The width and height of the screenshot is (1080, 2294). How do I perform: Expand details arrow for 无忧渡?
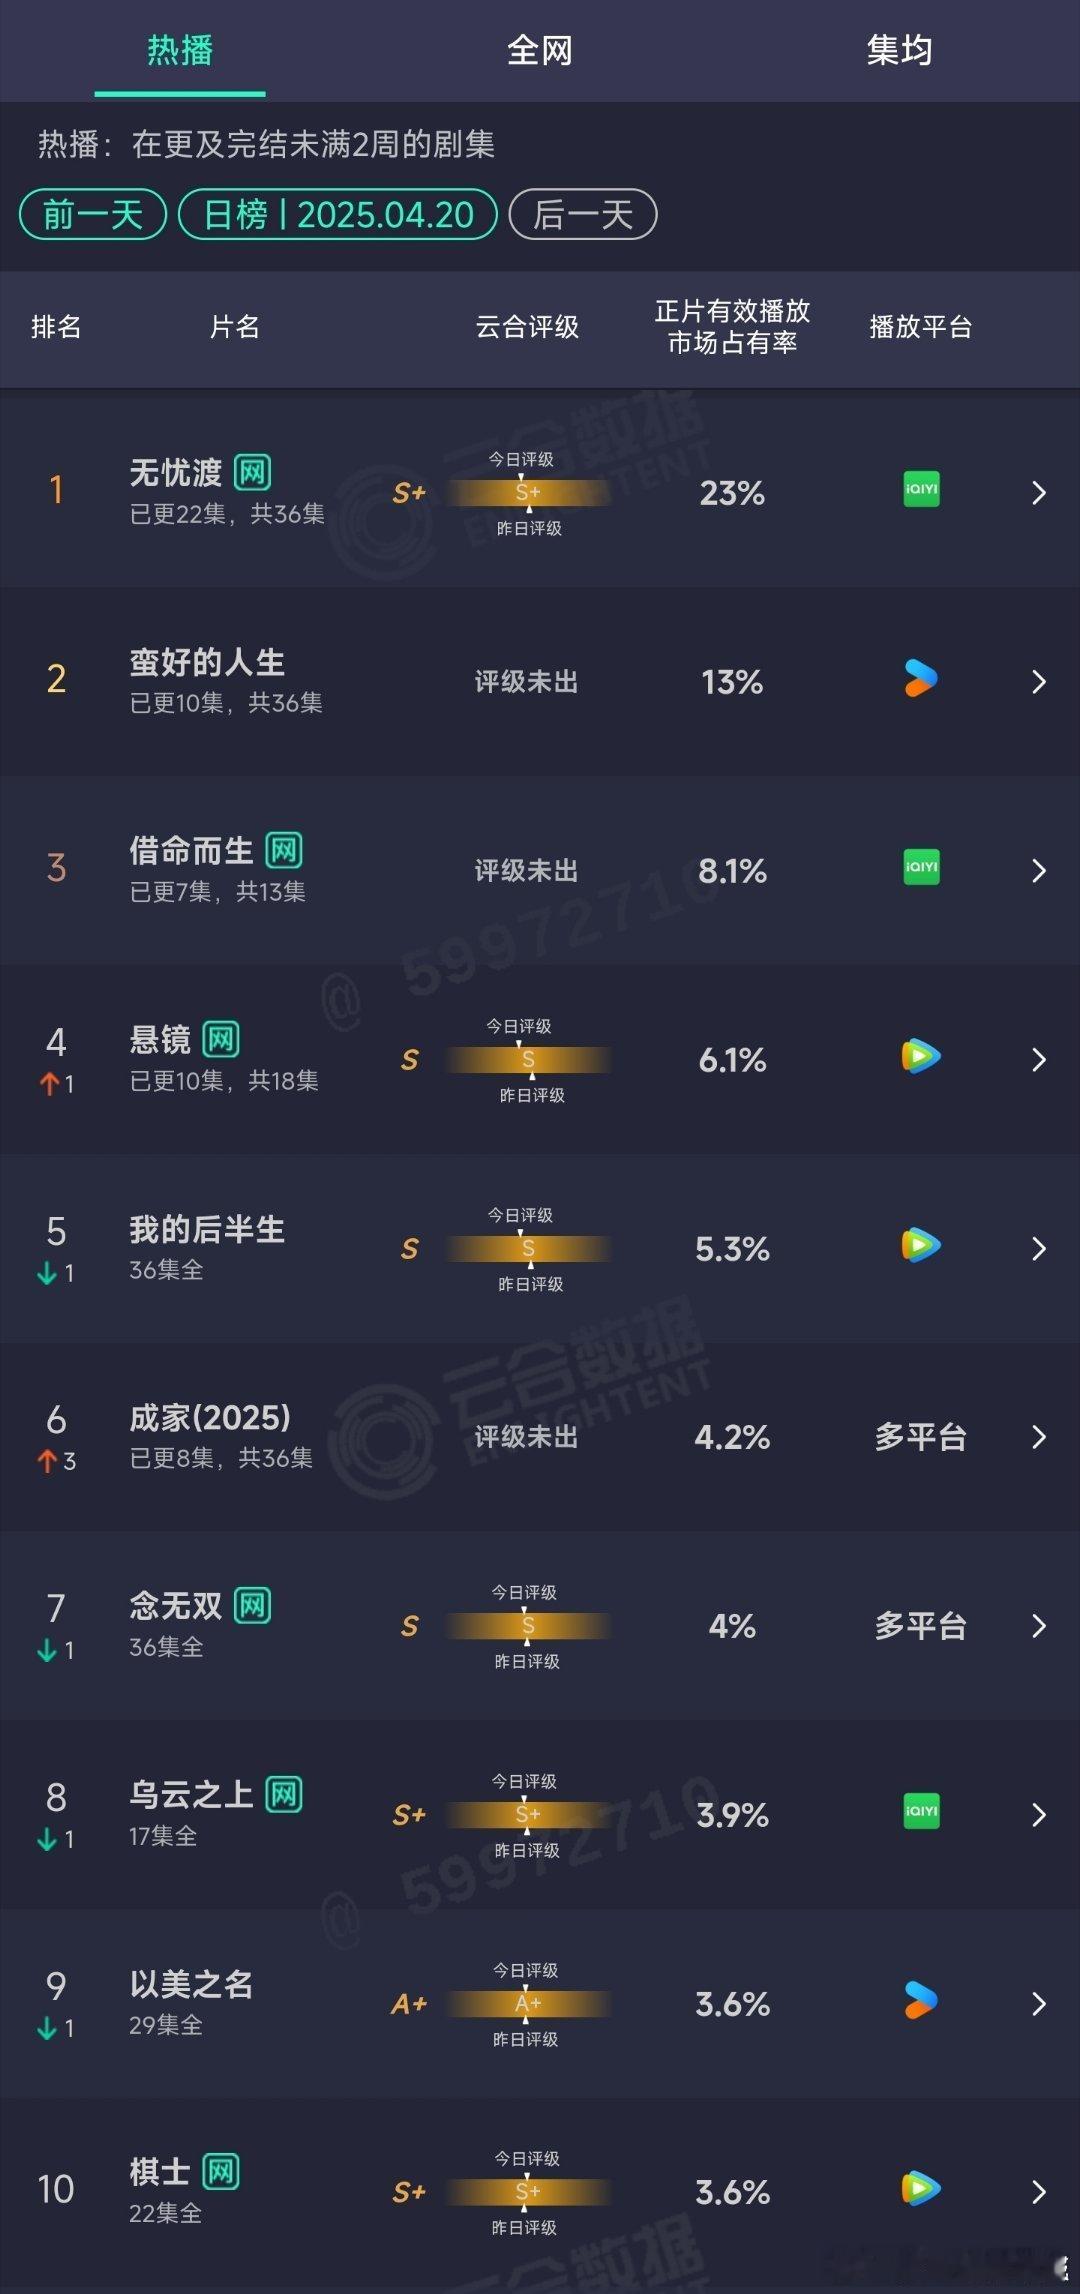tap(1039, 493)
